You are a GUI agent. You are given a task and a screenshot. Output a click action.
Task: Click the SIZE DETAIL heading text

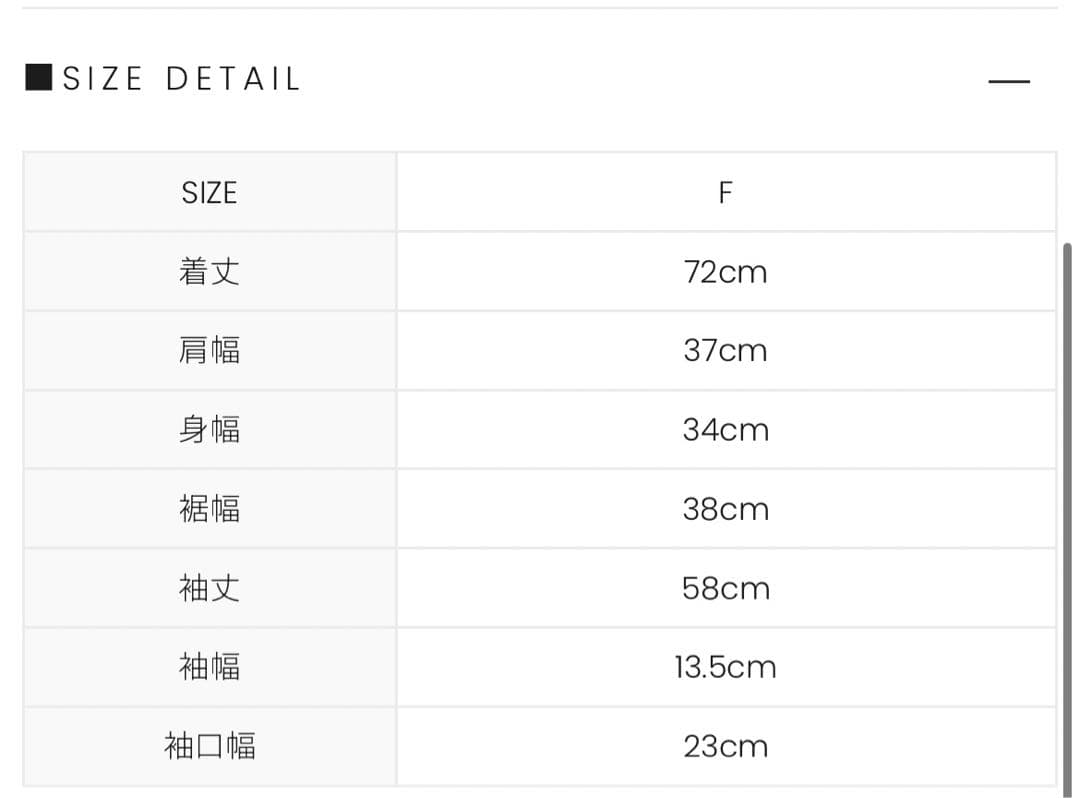tap(181, 79)
